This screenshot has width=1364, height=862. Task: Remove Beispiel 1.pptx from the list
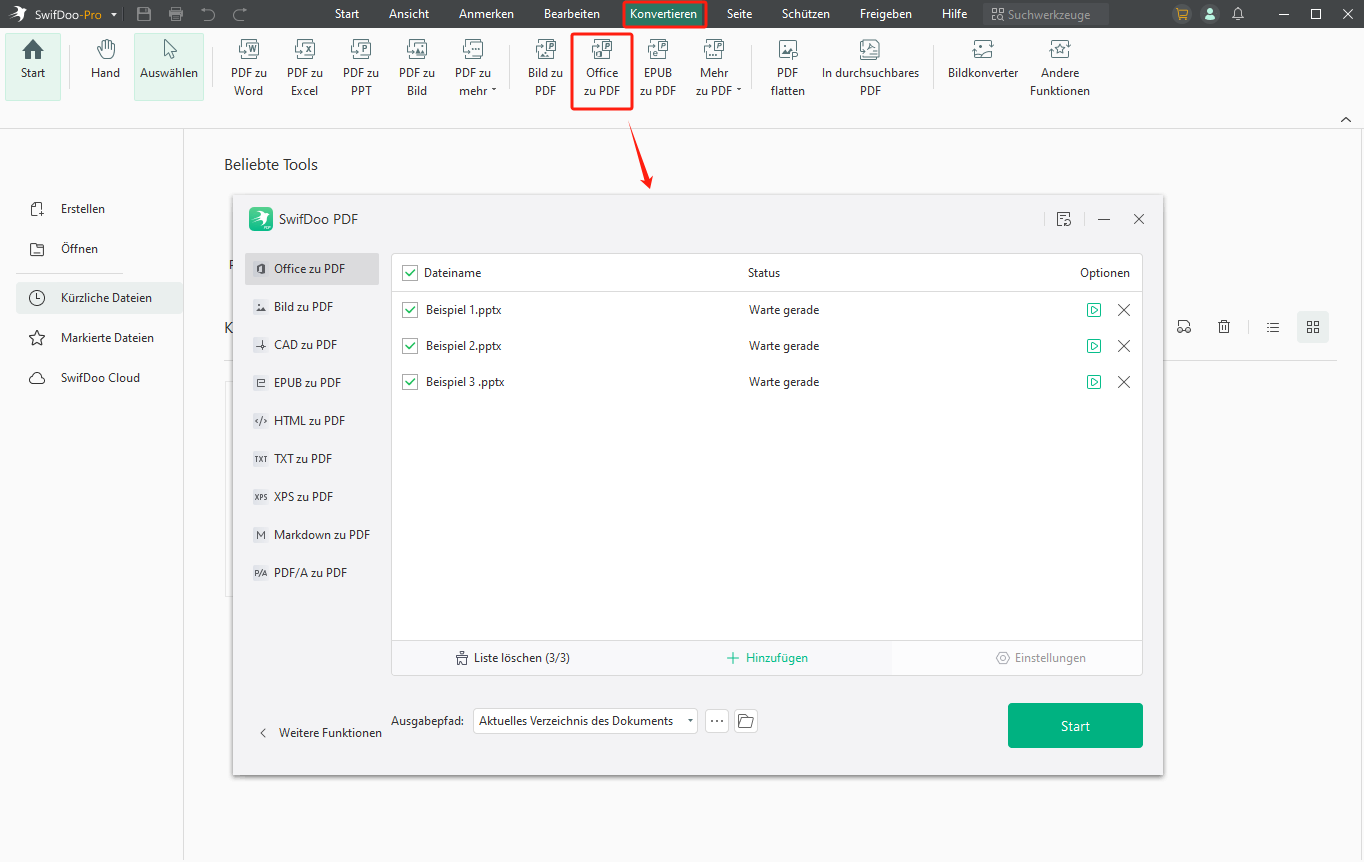pos(1124,310)
